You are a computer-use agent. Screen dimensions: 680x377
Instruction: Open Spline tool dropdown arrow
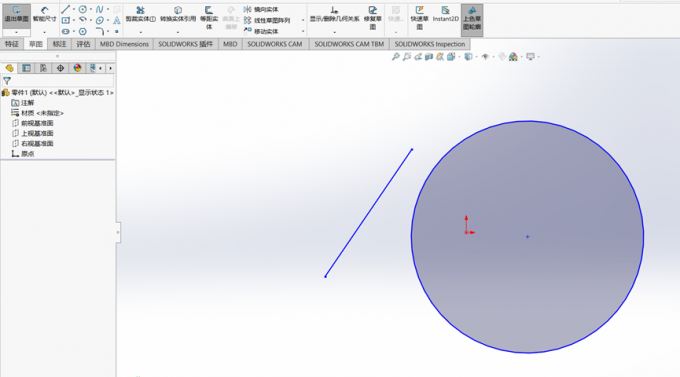(x=108, y=9)
